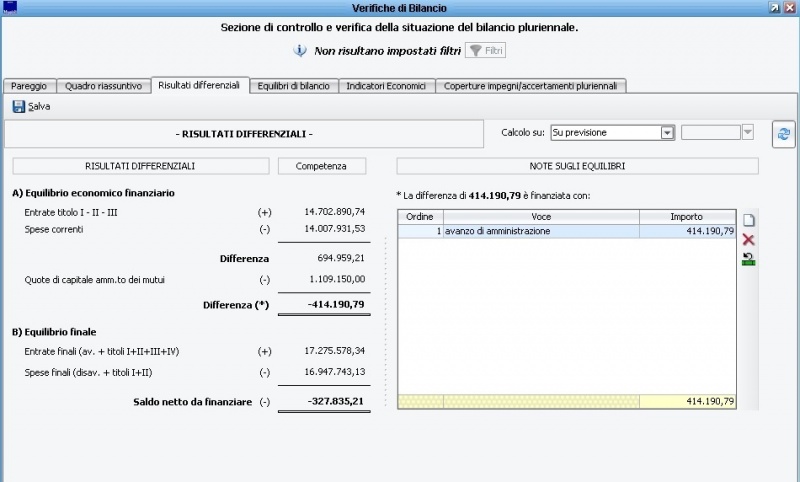Click the Entrate titolo I - II - III label
This screenshot has height=482, width=800.
71,213
